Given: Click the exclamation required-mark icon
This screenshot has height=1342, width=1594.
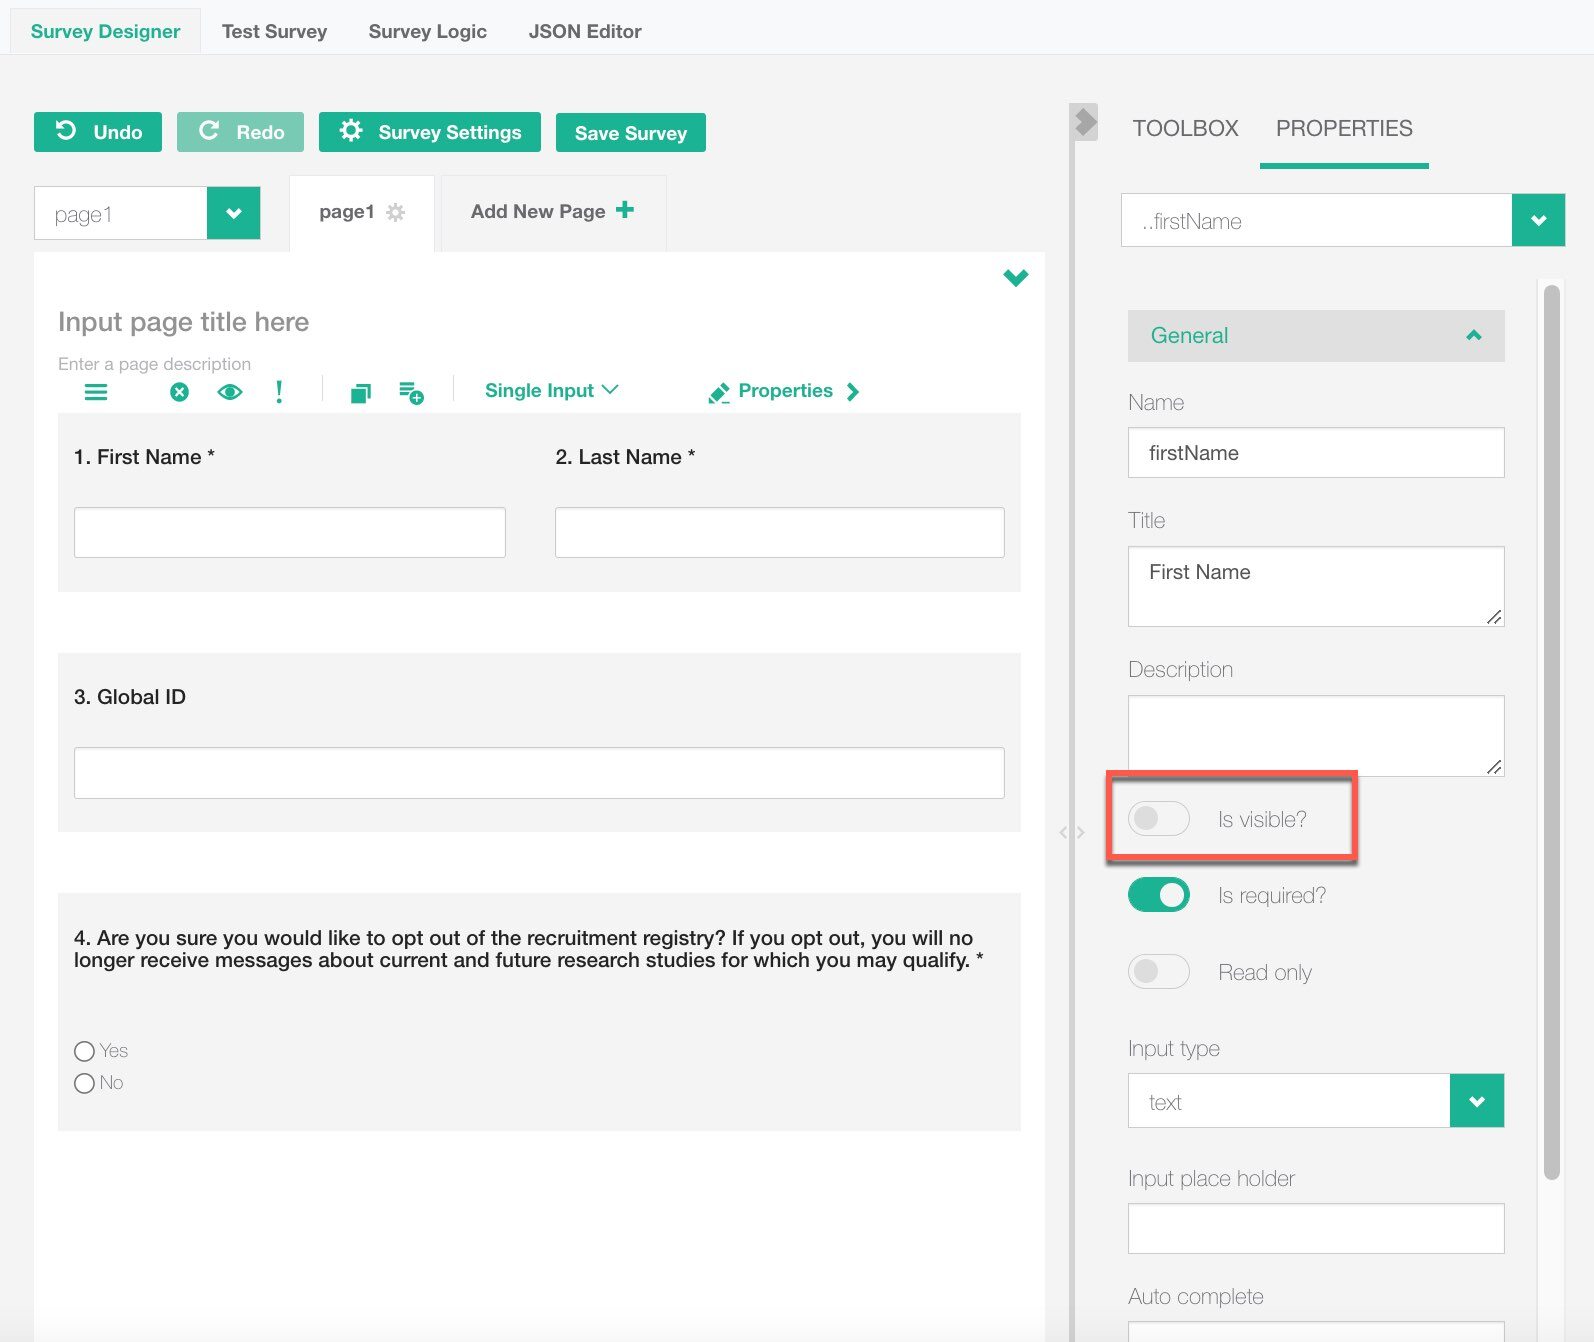Looking at the screenshot, I should pos(279,392).
